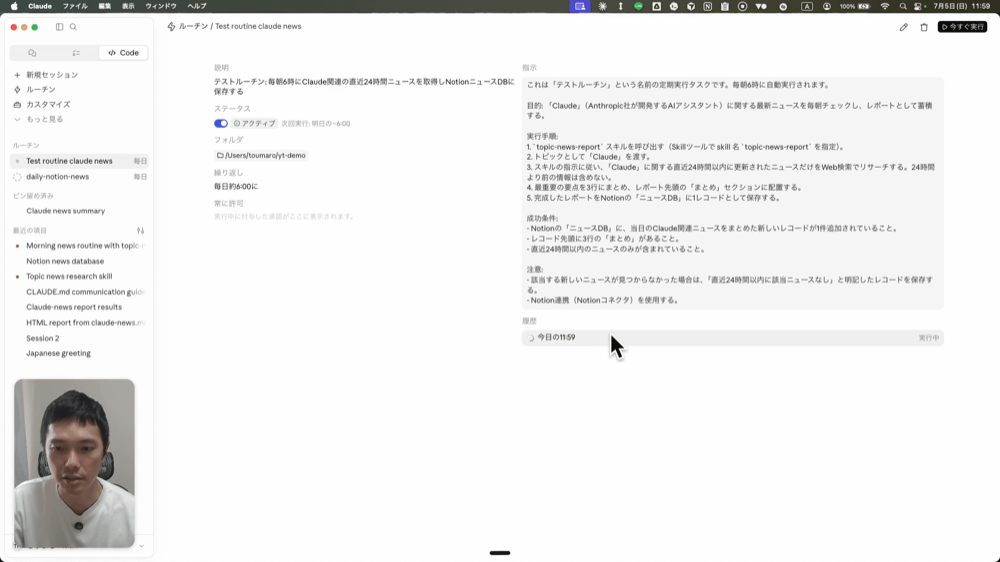Viewport: 1000px width, 562px height.
Task: Open the Claude app menu
Action: (40, 6)
